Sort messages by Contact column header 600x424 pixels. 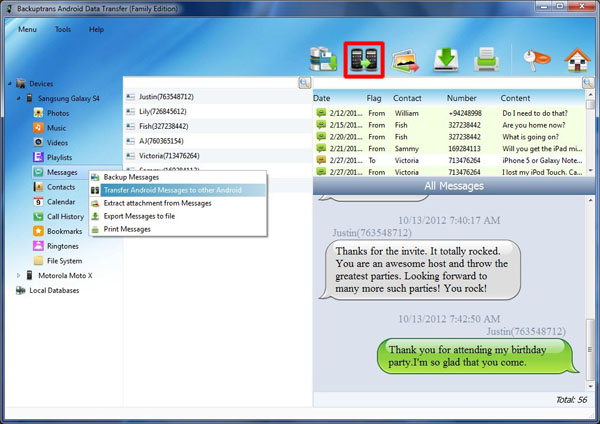(407, 98)
